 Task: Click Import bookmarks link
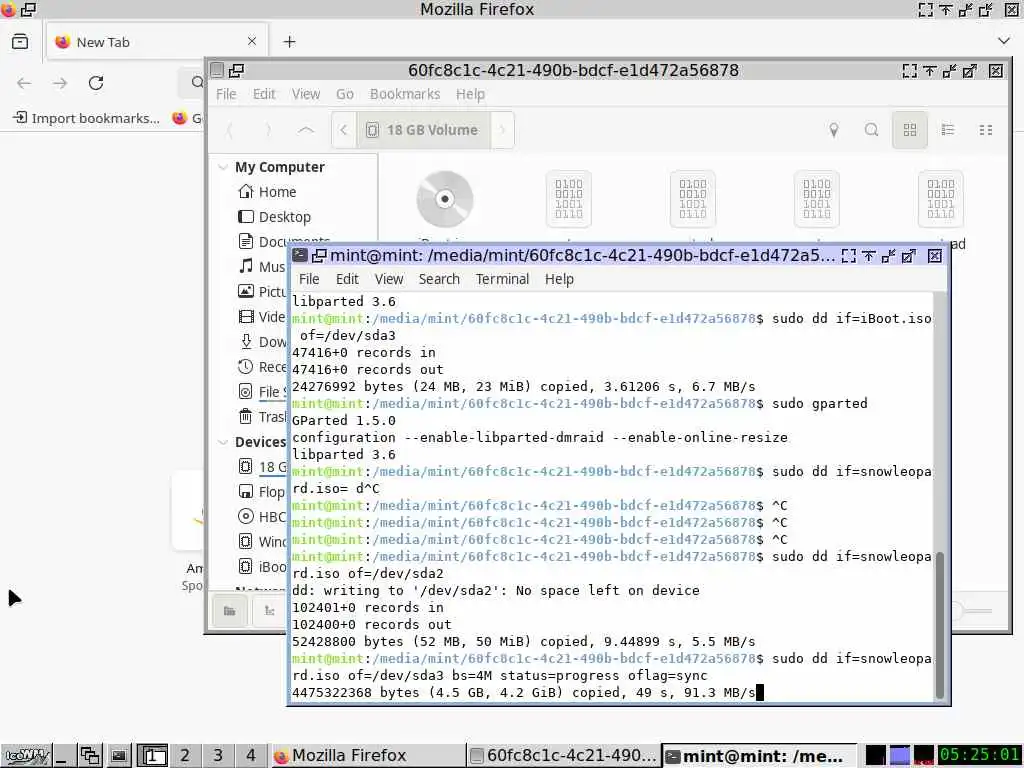(86, 118)
